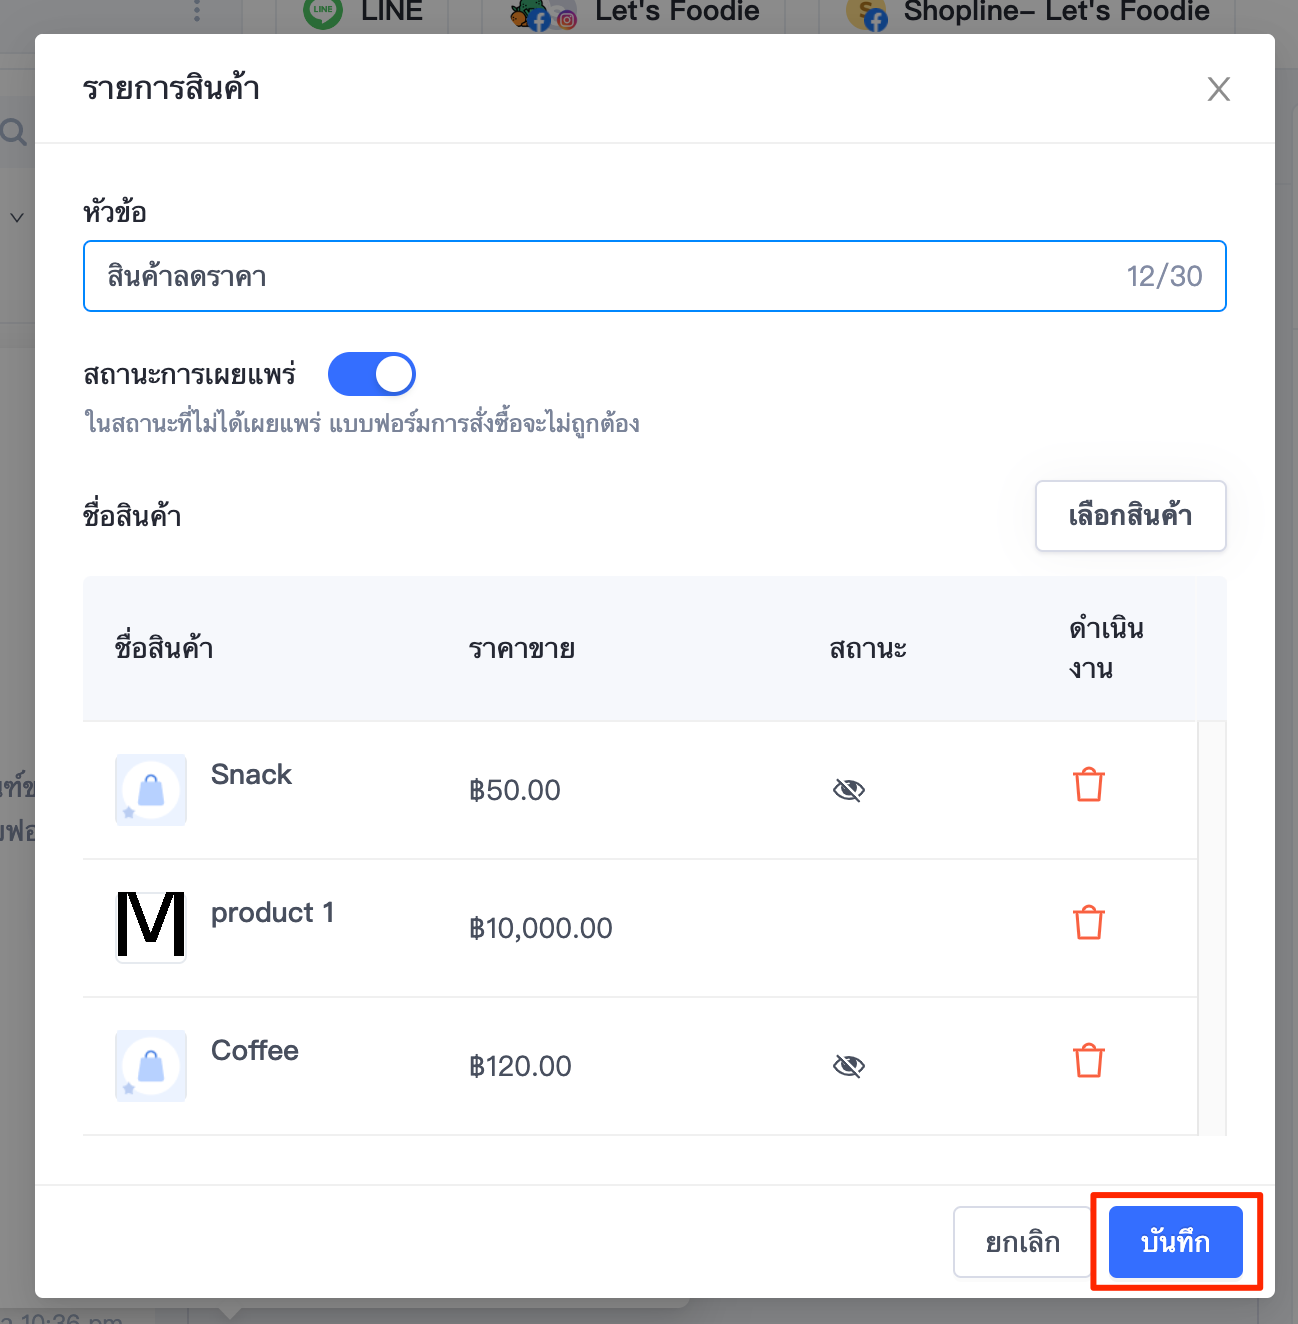Delete the Snack product row
This screenshot has width=1298, height=1324.
(1088, 785)
